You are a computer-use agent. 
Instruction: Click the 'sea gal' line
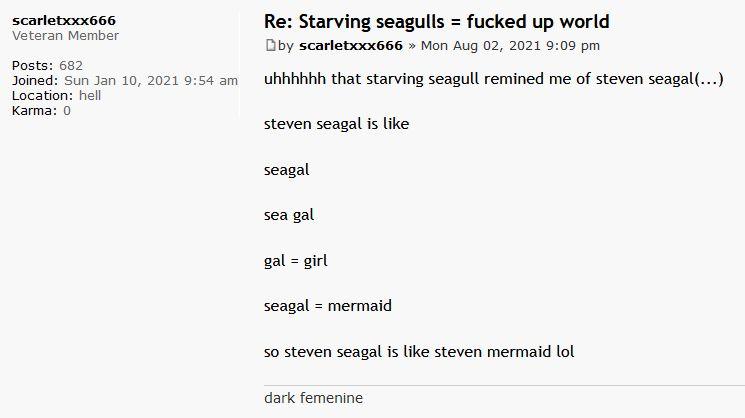tap(289, 215)
